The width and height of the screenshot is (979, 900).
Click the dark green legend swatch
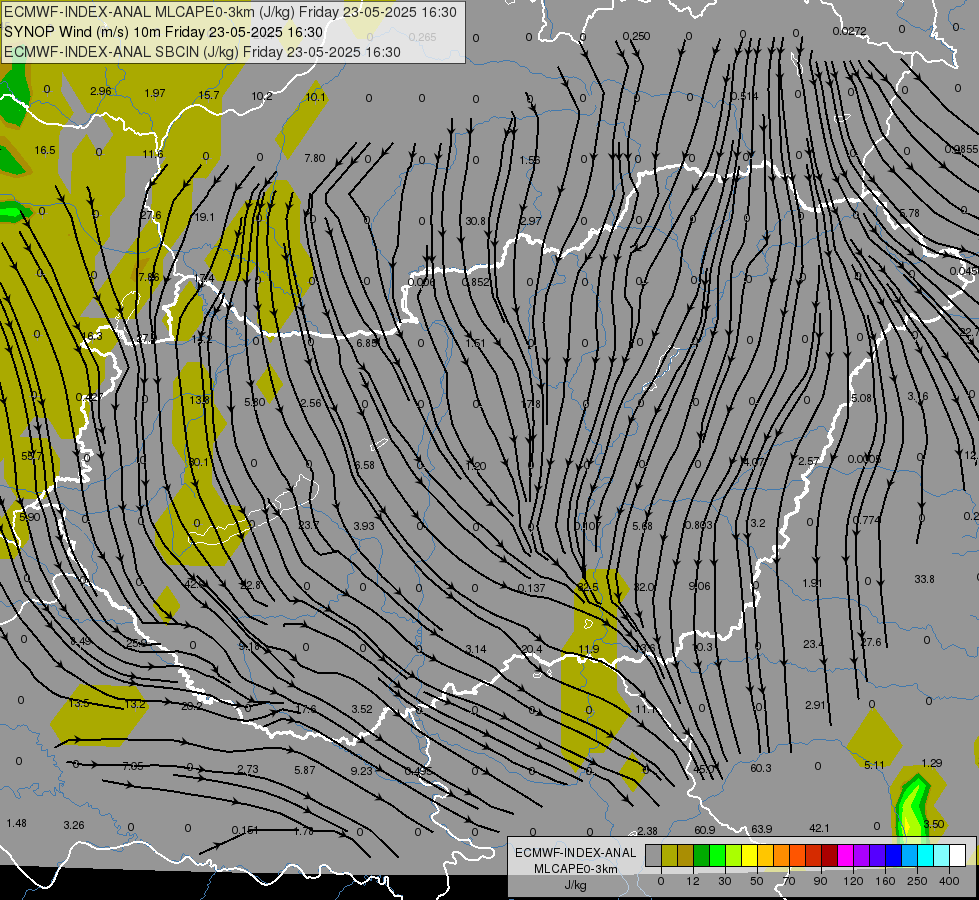(701, 855)
